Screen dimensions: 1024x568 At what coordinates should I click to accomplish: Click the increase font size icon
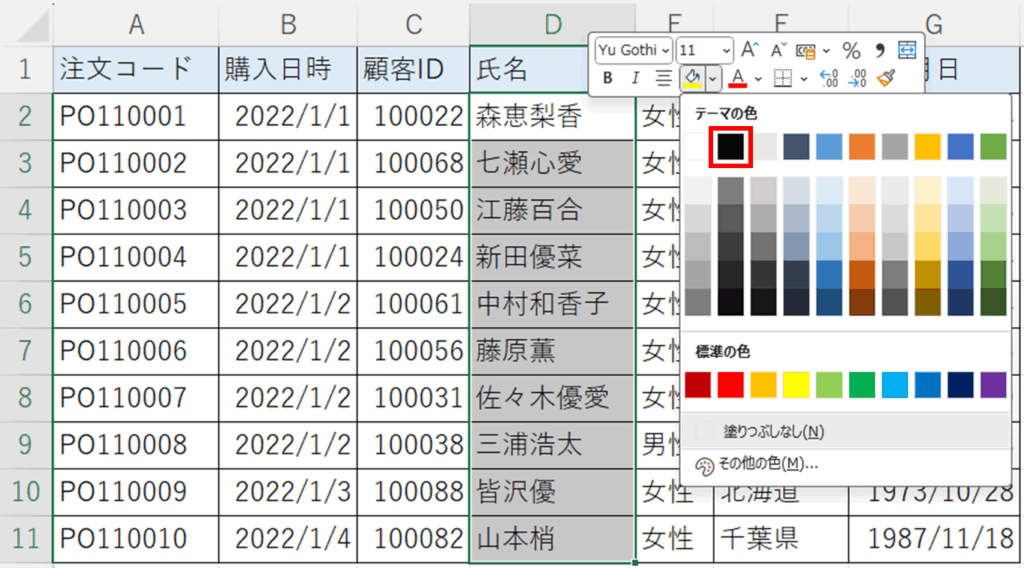[750, 50]
